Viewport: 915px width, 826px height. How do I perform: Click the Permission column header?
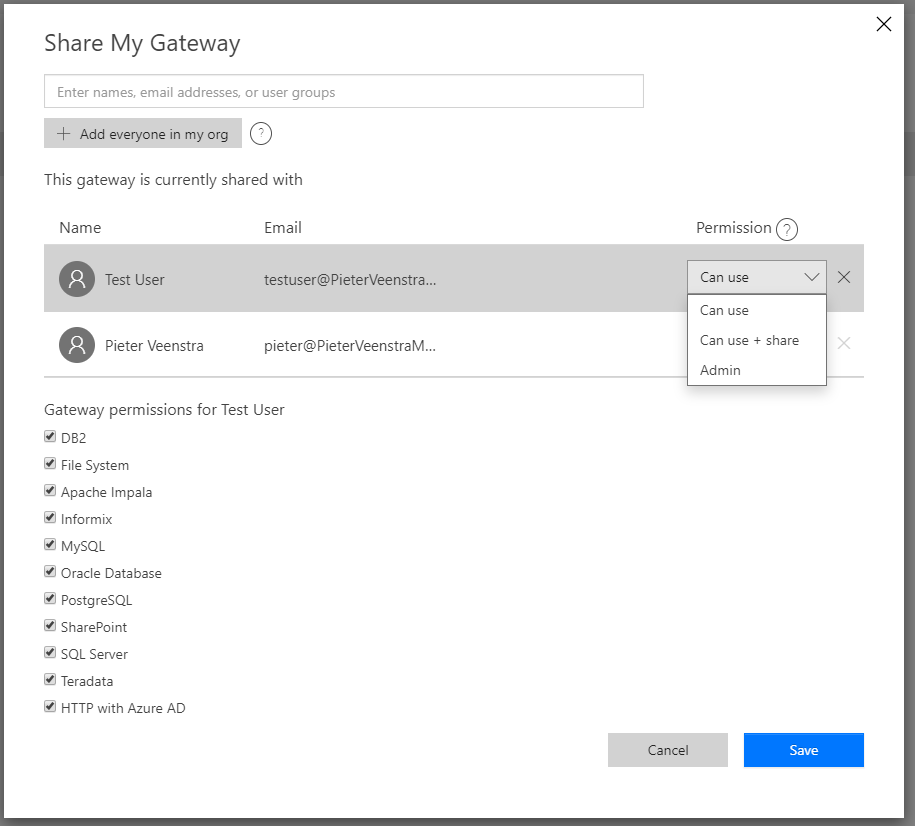pyautogui.click(x=734, y=228)
